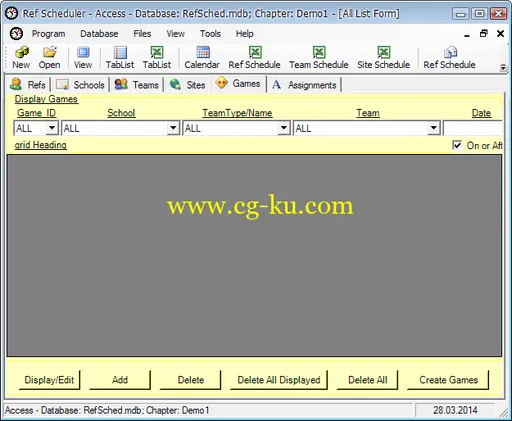Viewport: 512px width, 421px height.
Task: Click Delete All Displayed button
Action: (279, 380)
